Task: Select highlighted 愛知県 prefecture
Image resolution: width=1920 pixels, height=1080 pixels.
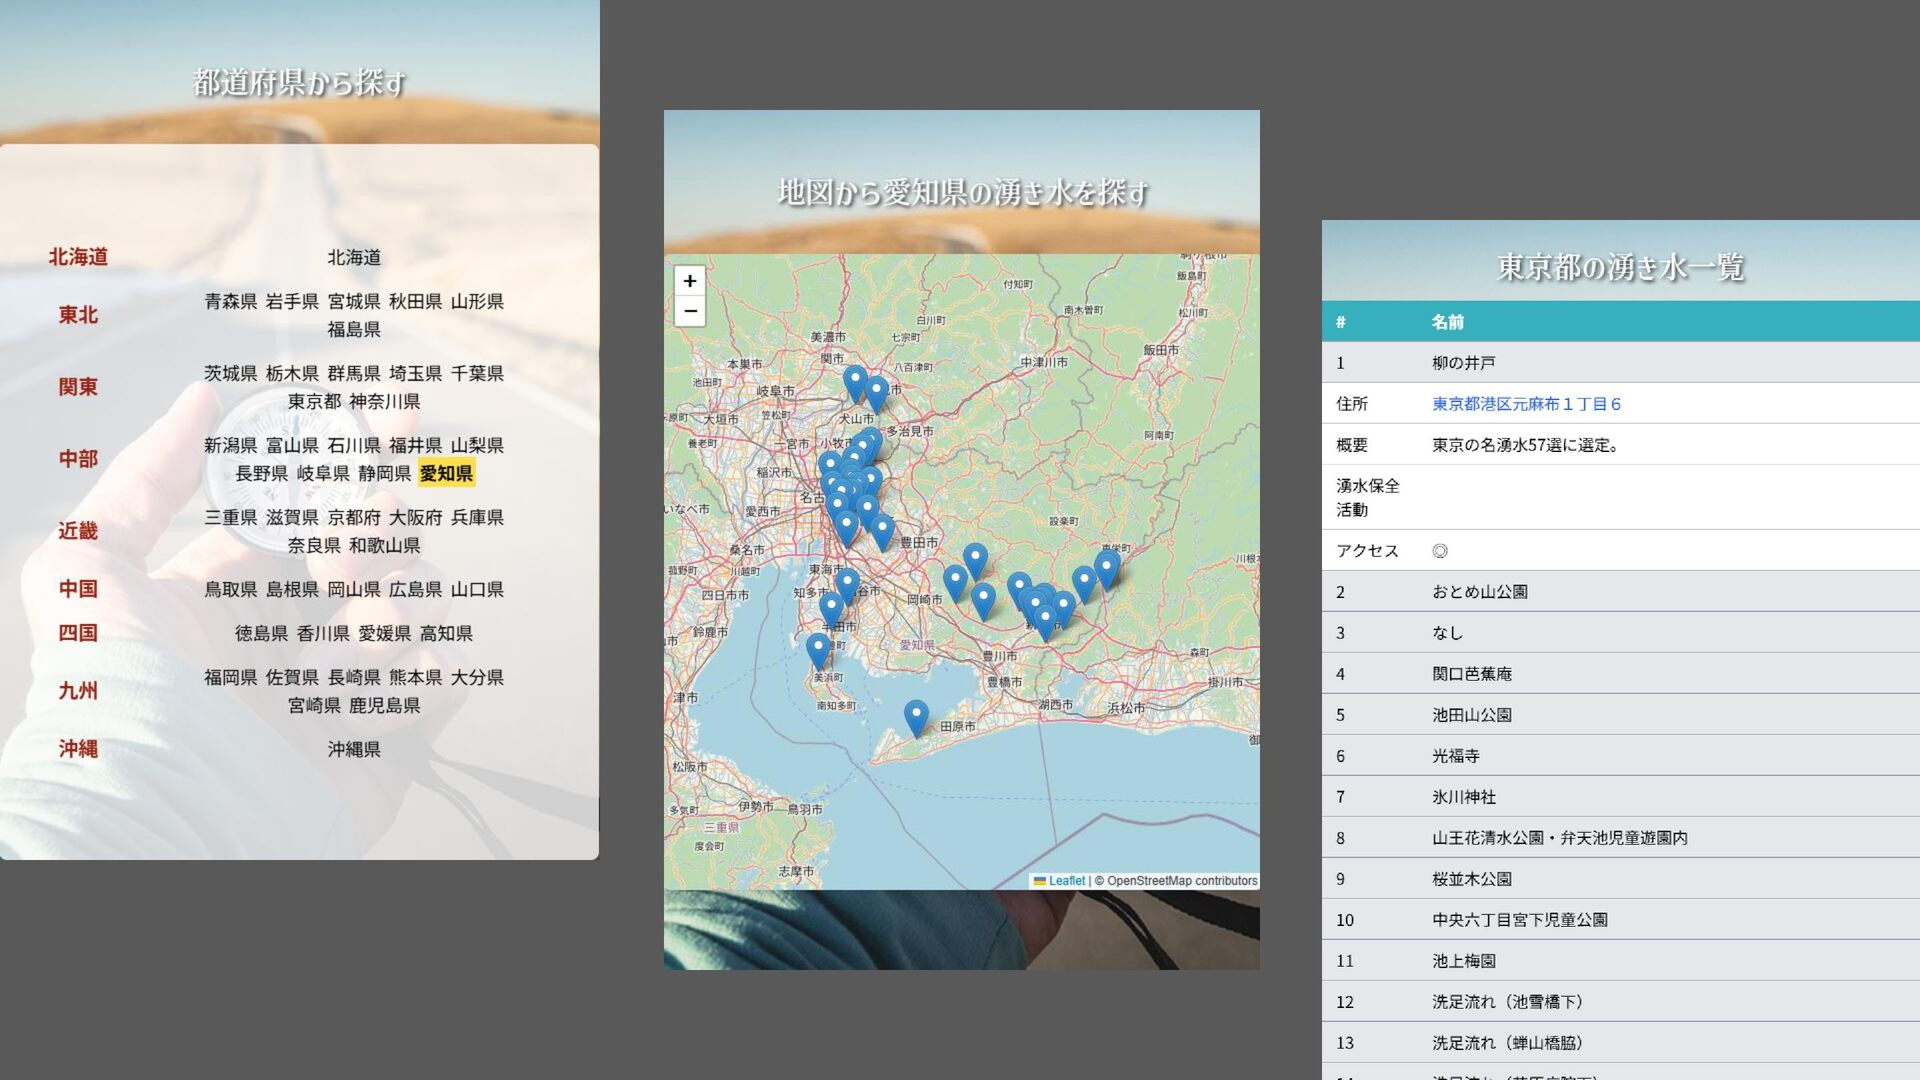Action: (446, 473)
